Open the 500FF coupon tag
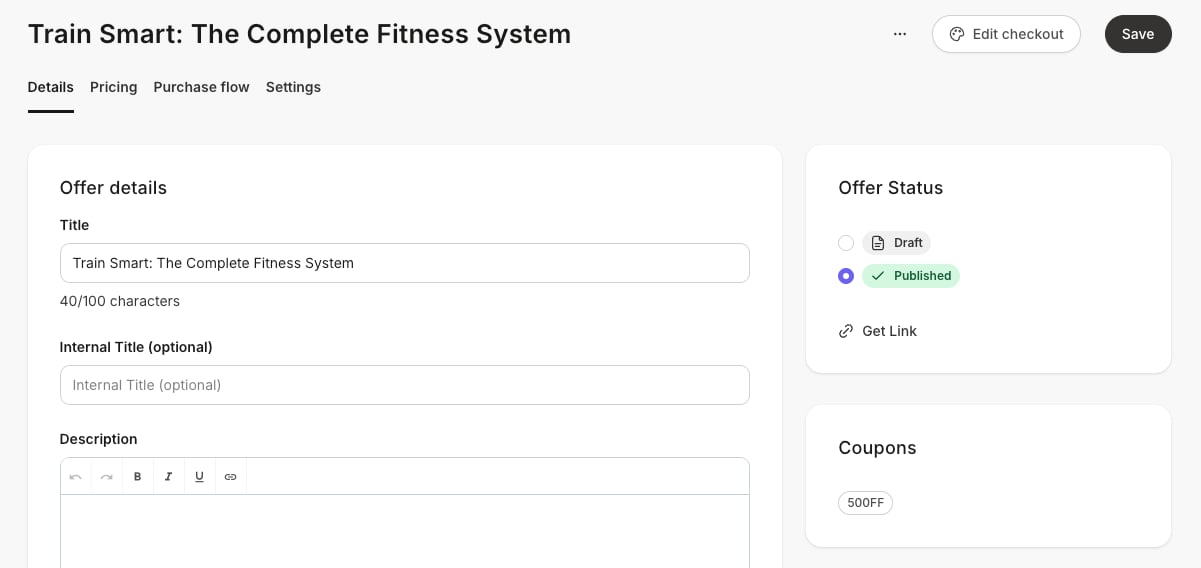 [865, 503]
